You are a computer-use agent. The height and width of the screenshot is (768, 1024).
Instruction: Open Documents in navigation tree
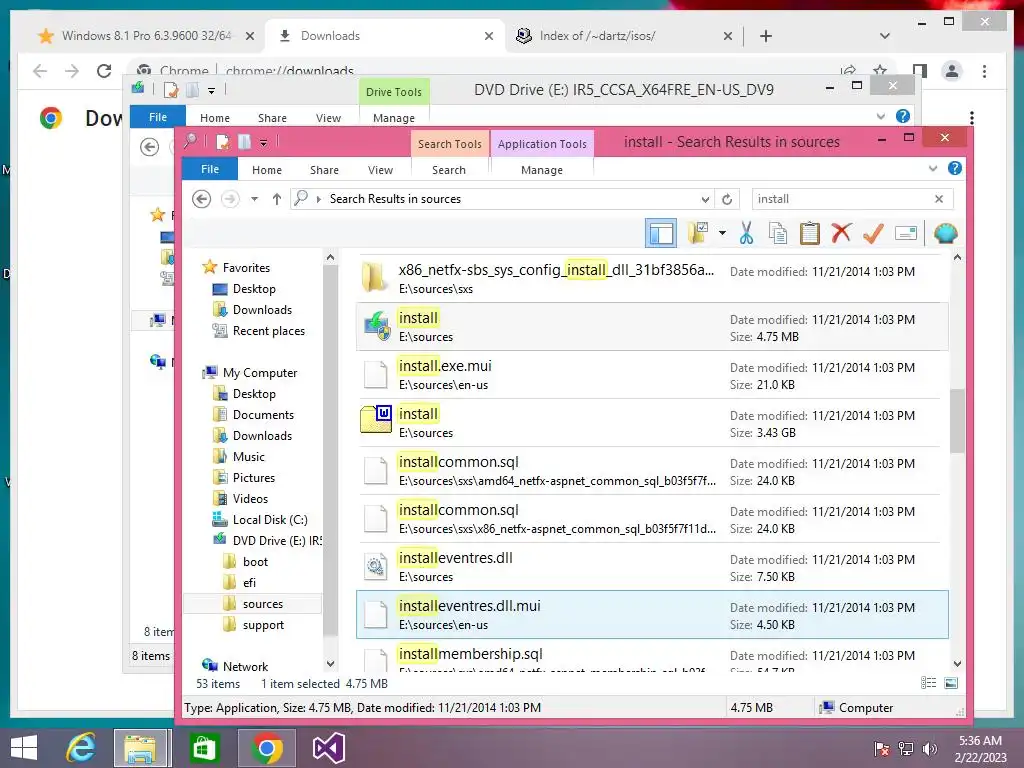[263, 415]
